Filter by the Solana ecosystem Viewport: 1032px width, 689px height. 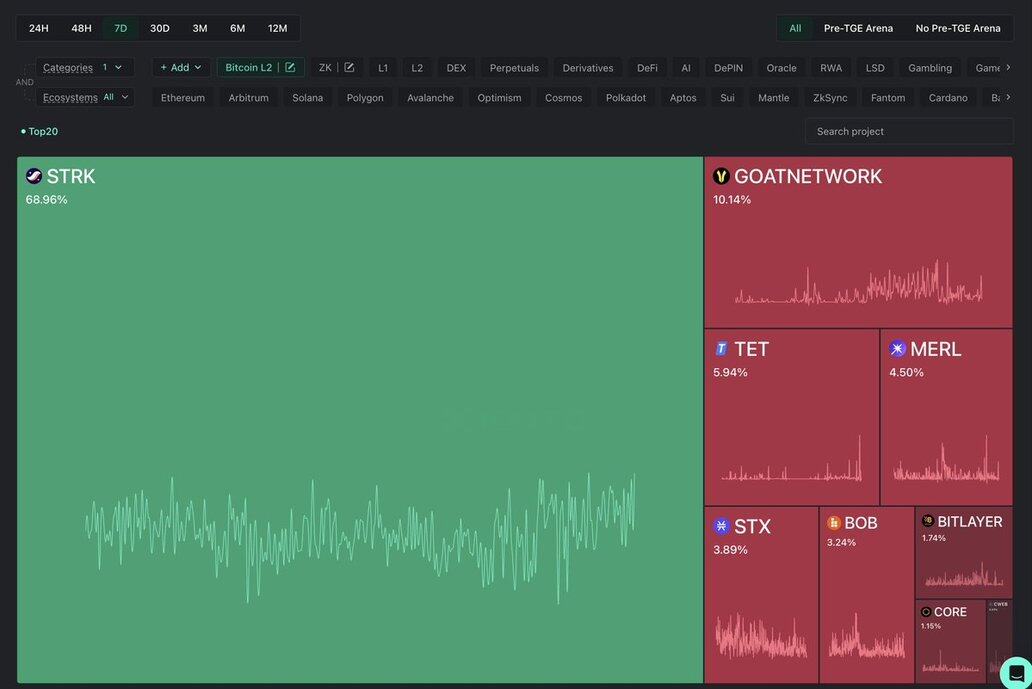point(307,98)
